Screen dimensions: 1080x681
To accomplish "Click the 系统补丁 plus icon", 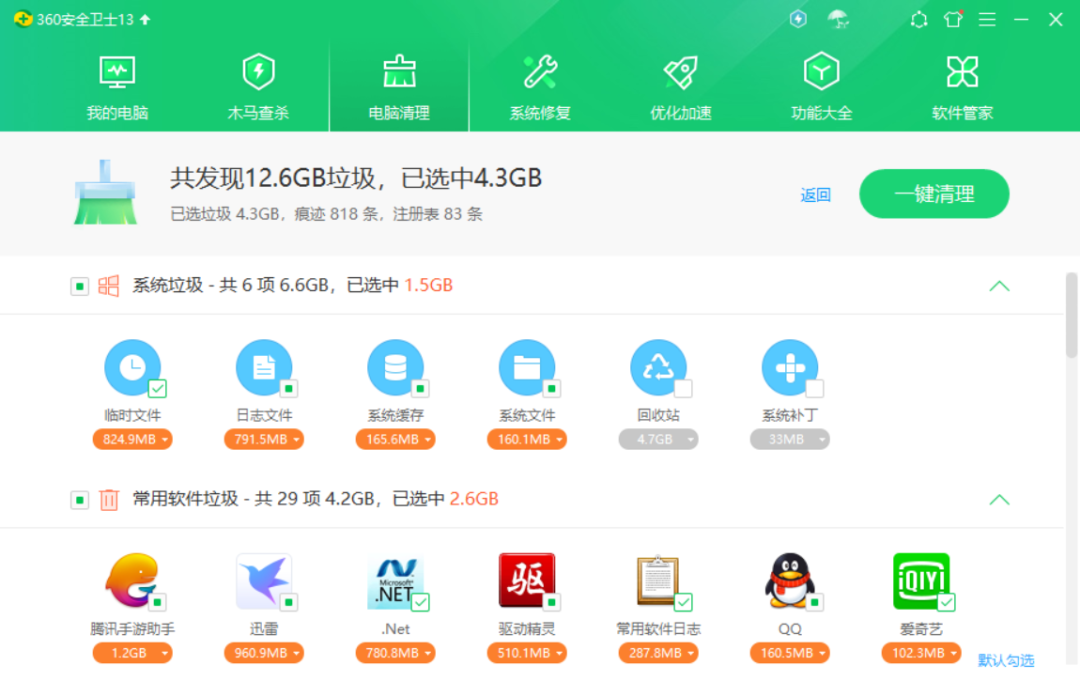I will (x=790, y=367).
